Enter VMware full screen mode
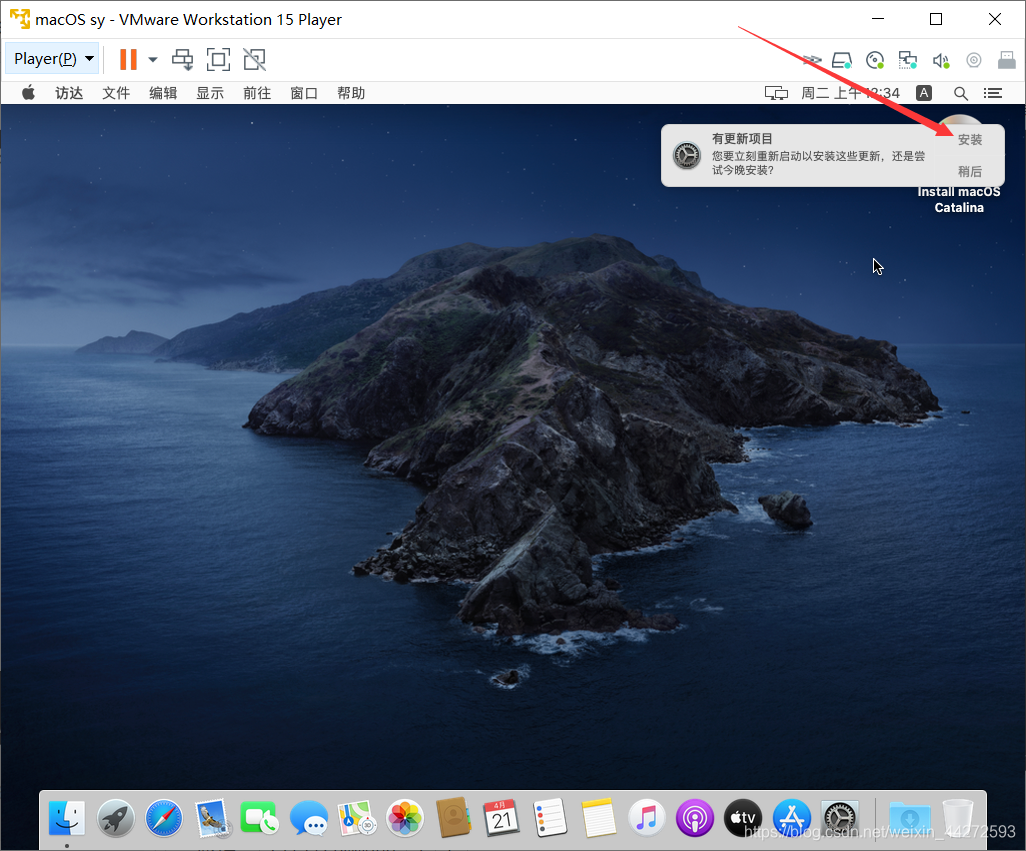Viewport: 1026px width, 851px height. point(218,59)
